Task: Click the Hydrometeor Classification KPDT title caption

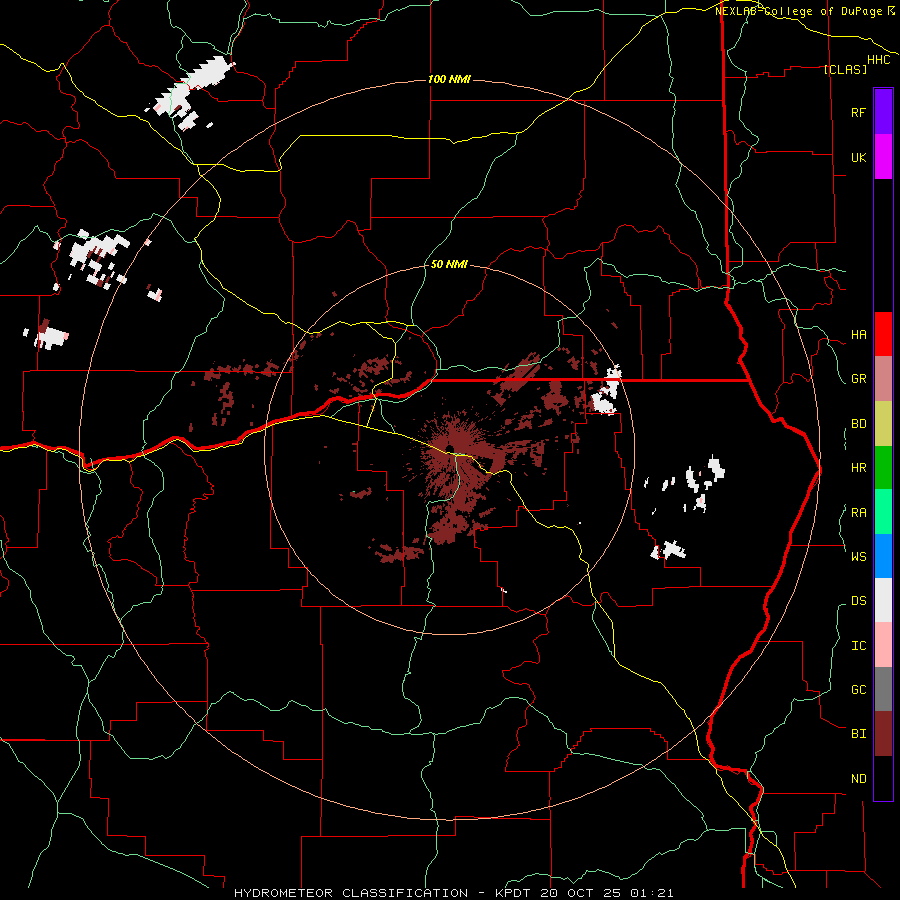Action: (x=453, y=893)
